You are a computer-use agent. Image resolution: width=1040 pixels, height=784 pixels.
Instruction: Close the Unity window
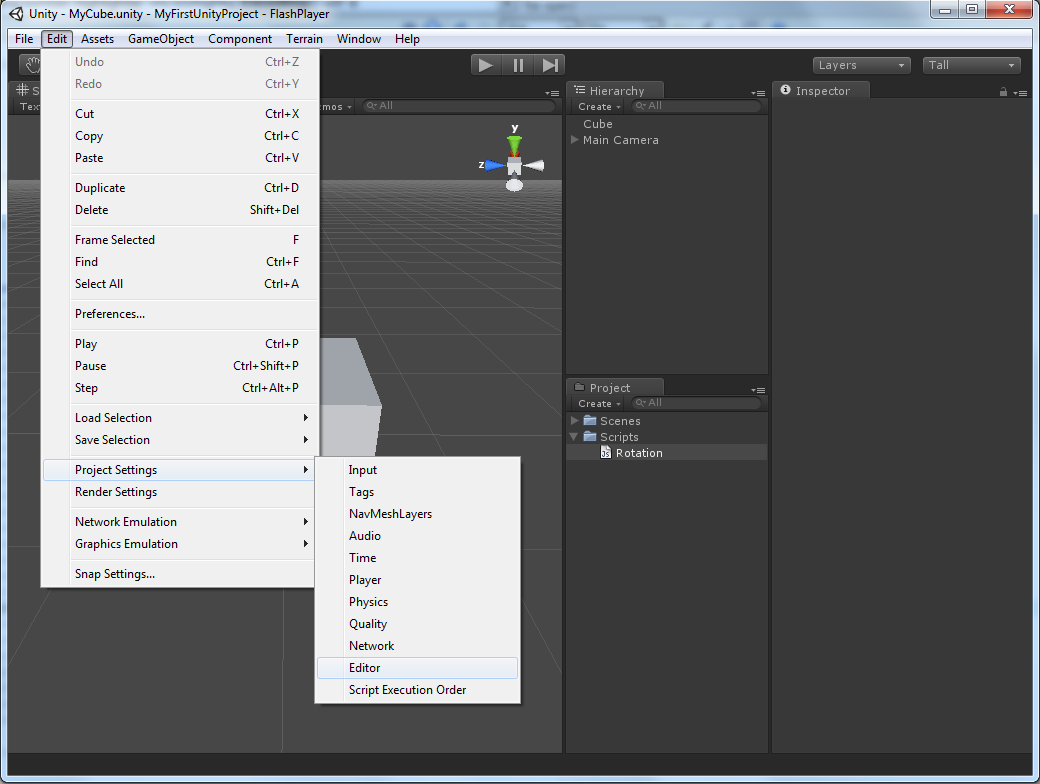click(1009, 9)
